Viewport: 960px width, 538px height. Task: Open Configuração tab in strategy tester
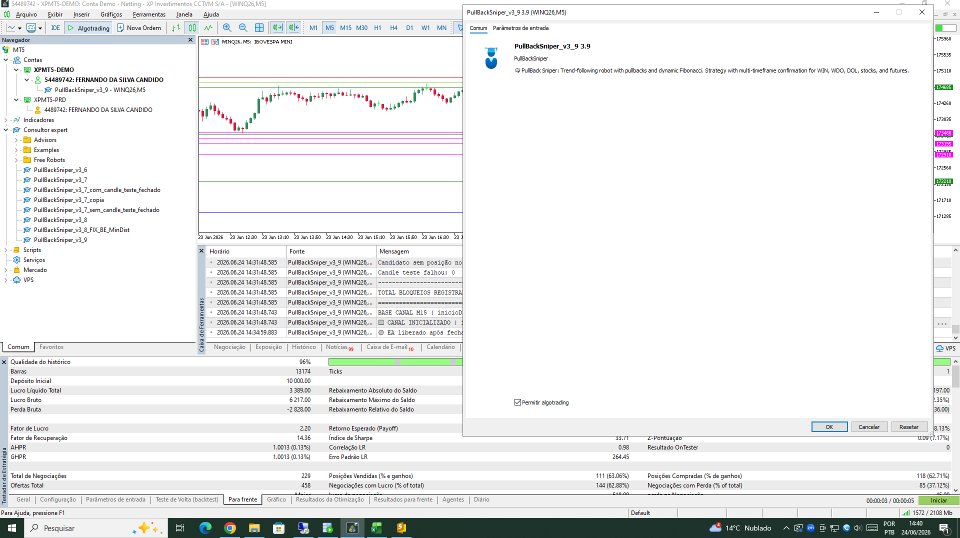(x=58, y=499)
